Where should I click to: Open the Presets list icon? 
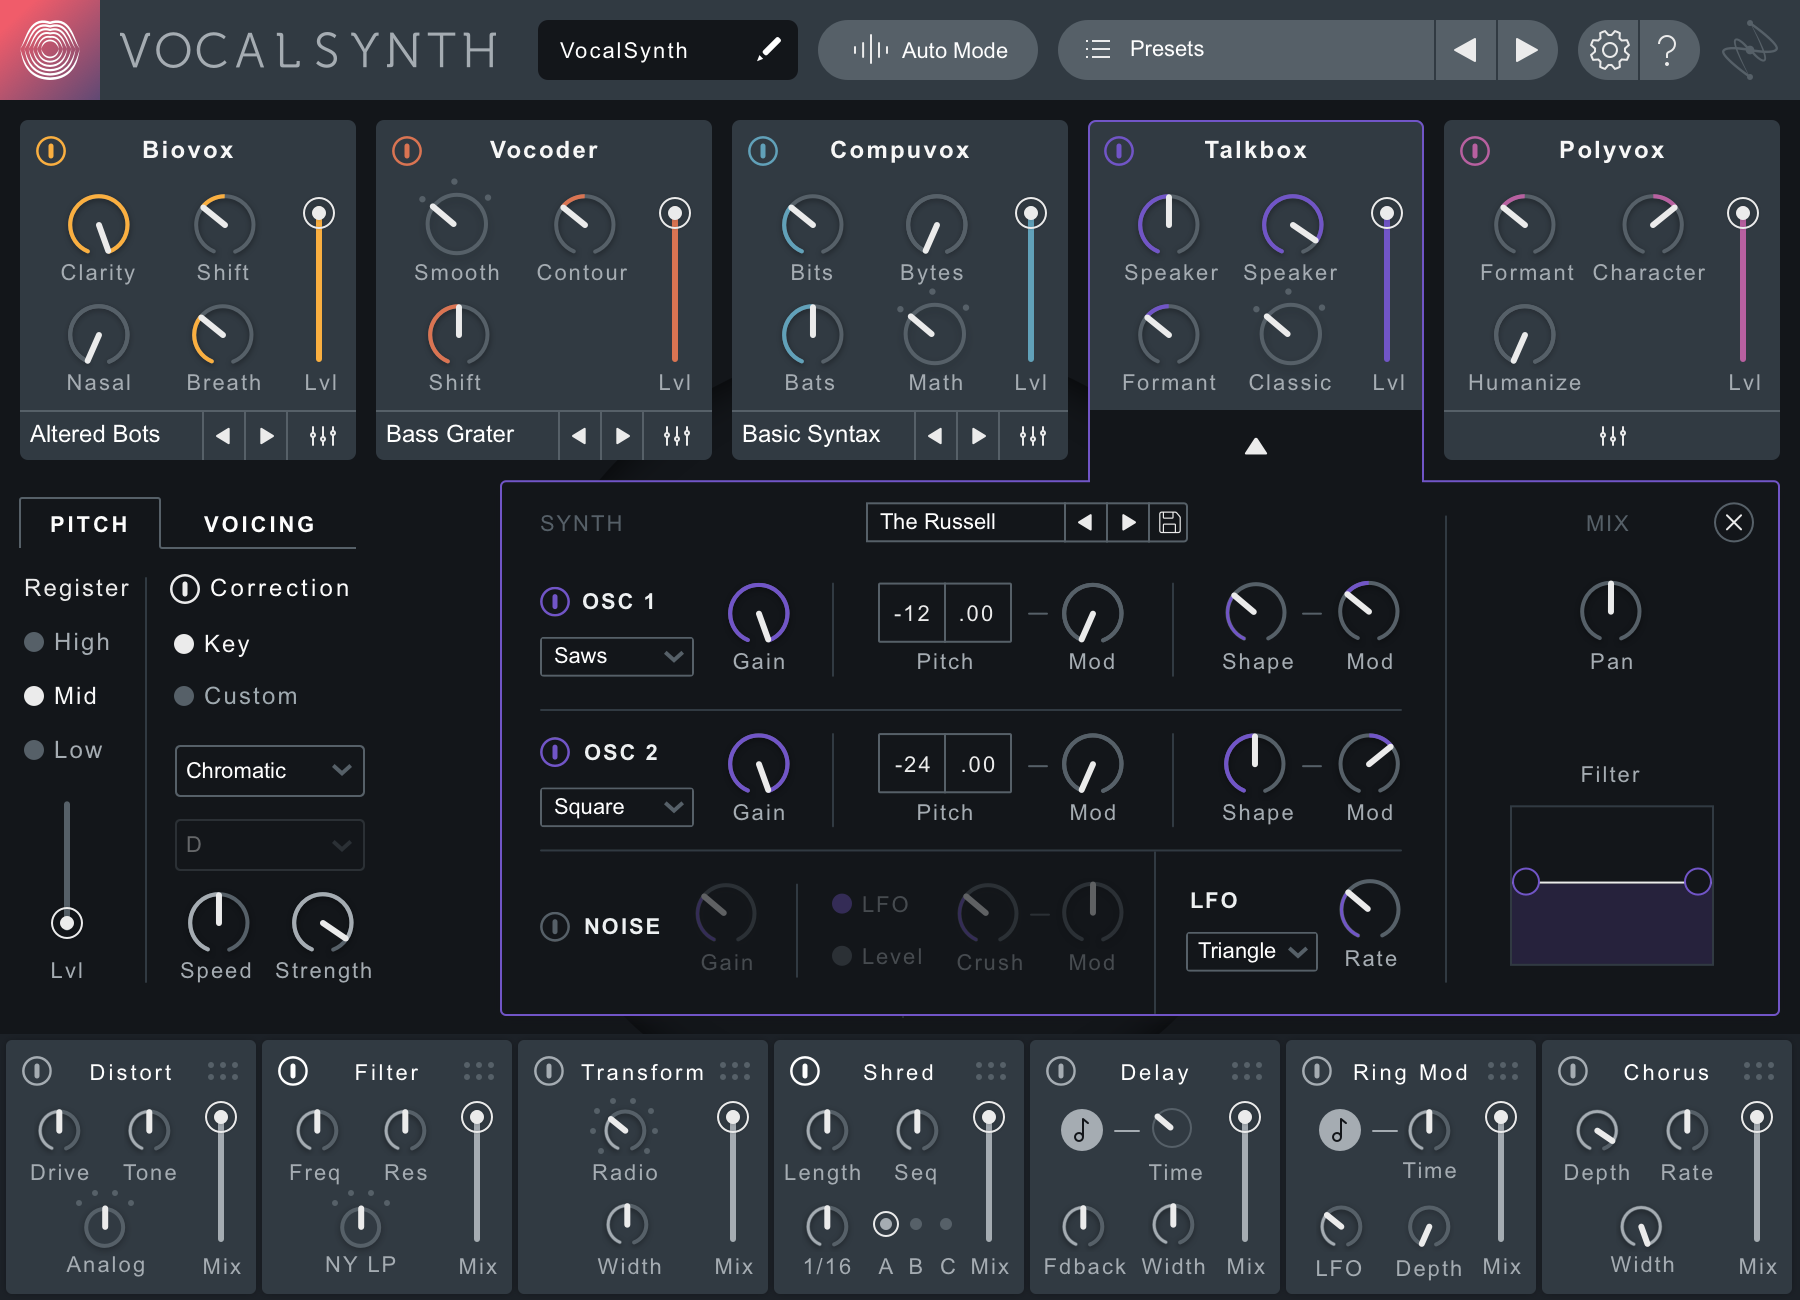(1097, 49)
